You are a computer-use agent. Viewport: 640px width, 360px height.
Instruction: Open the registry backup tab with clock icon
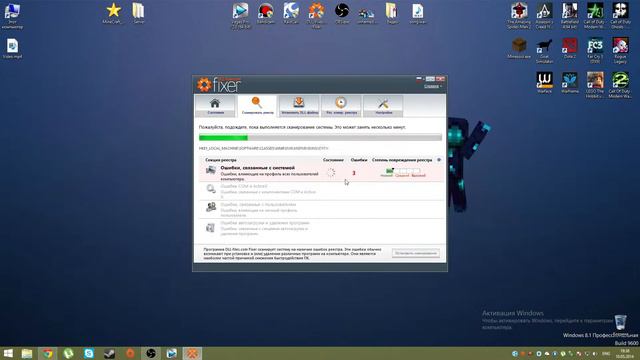tap(341, 106)
